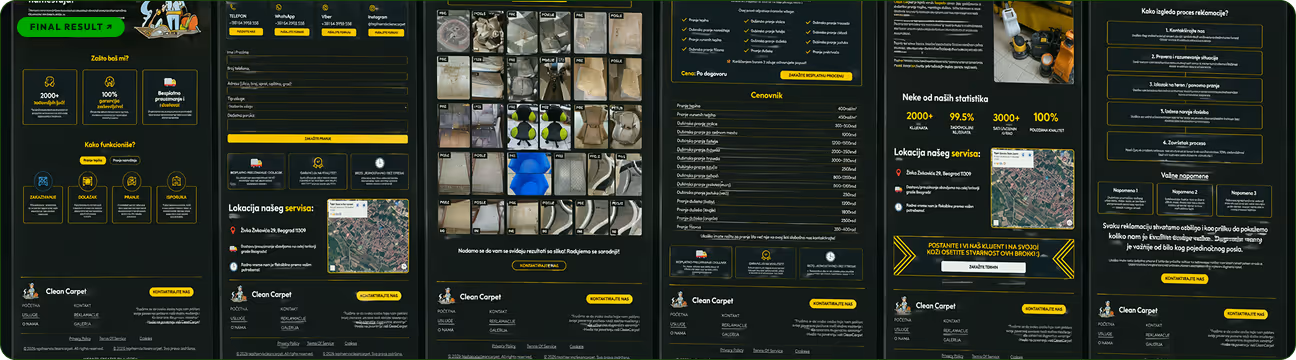This screenshot has height=360, width=1296.
Task: Open the 'Tip usluge' dropdown in the contact form
Action: [318, 106]
